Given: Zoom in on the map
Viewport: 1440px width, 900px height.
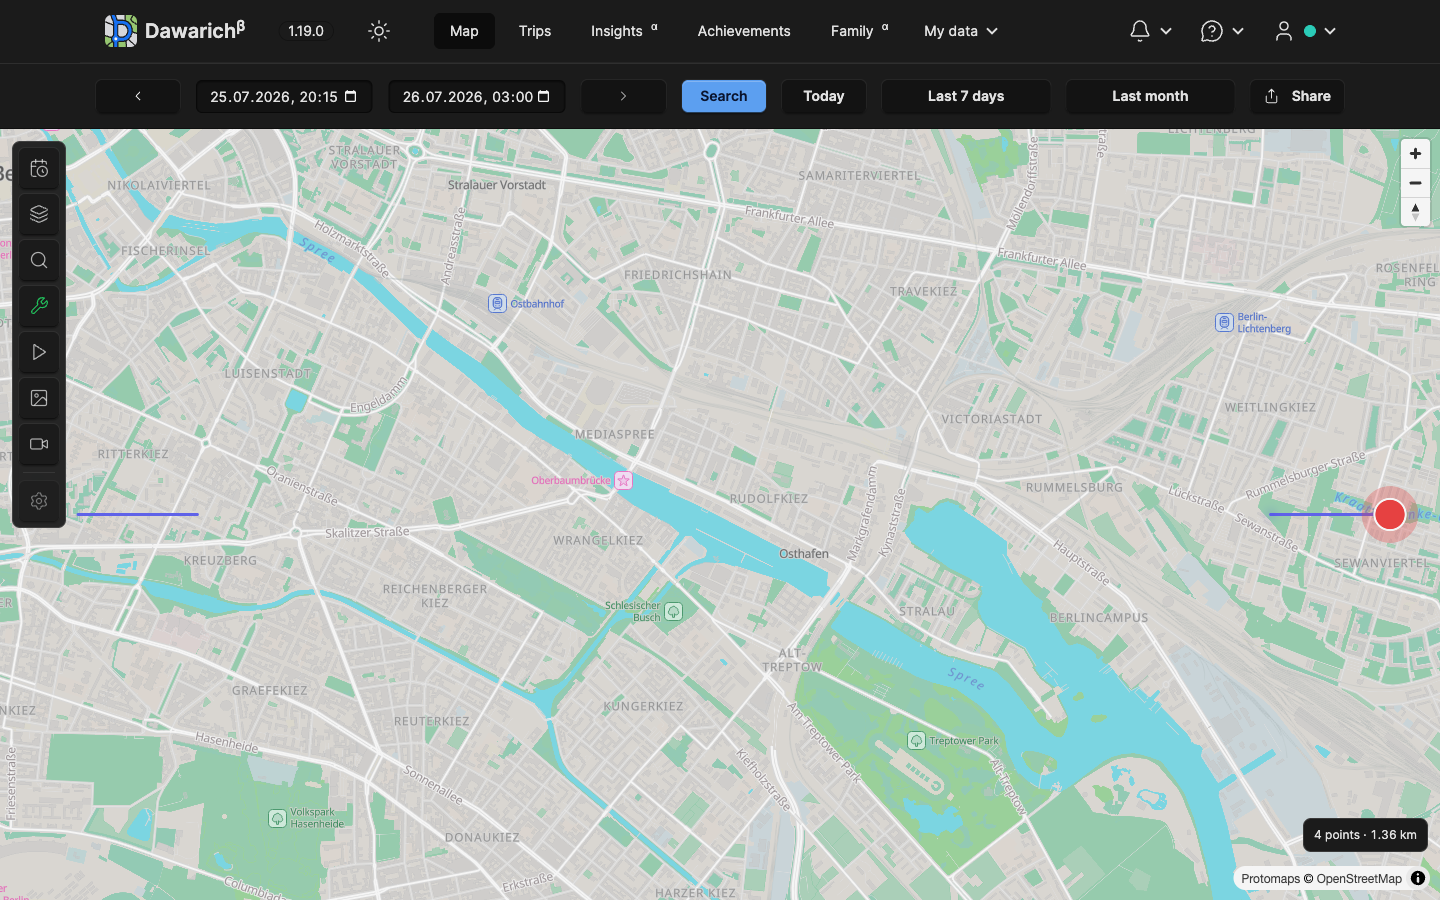Looking at the screenshot, I should pos(1415,154).
